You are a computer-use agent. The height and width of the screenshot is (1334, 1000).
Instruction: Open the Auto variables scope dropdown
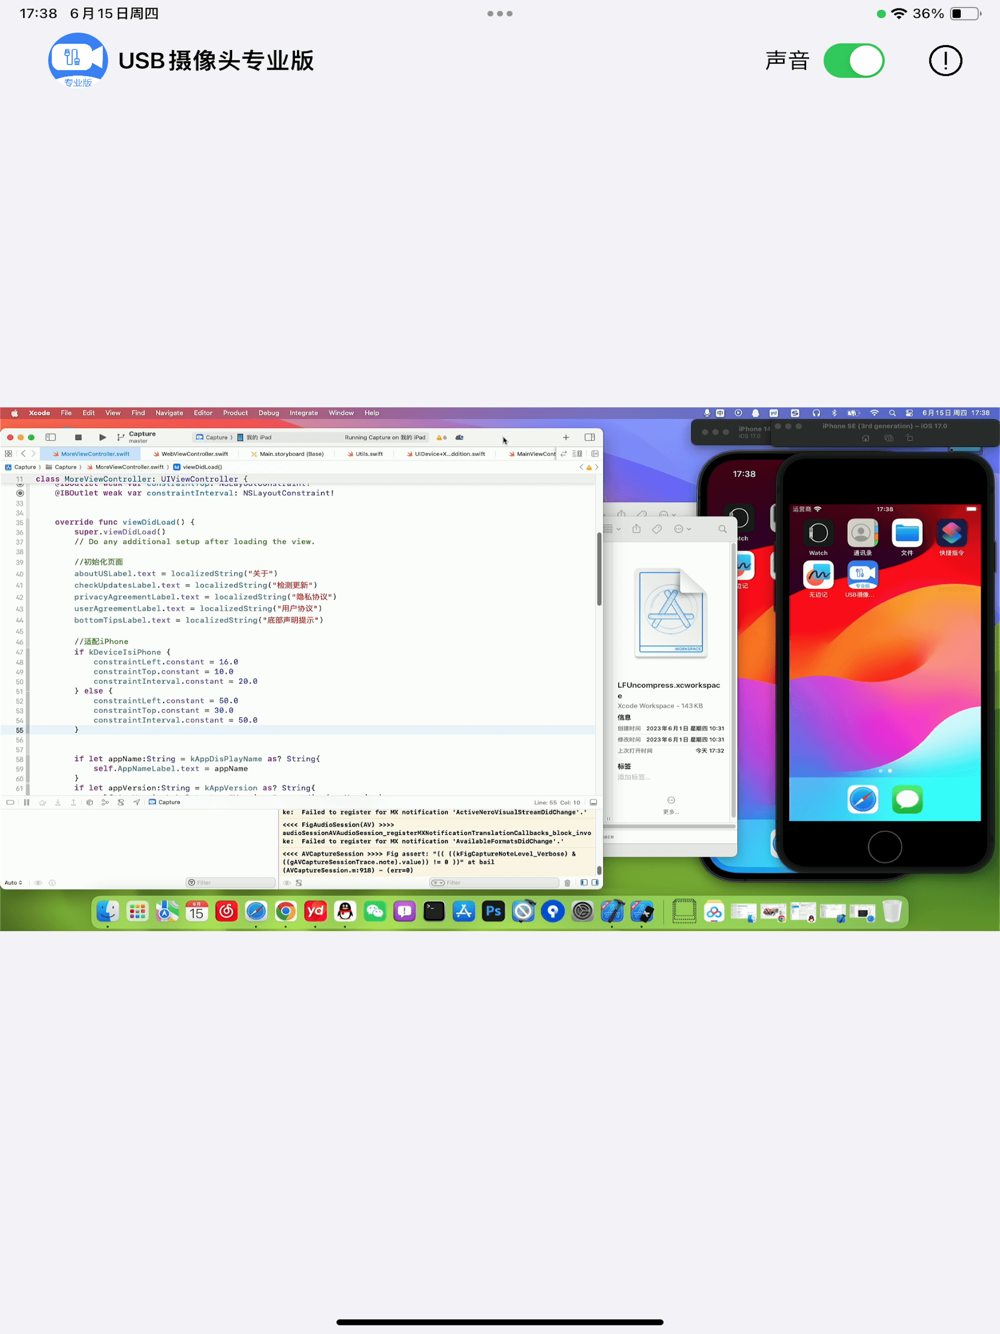(x=13, y=883)
